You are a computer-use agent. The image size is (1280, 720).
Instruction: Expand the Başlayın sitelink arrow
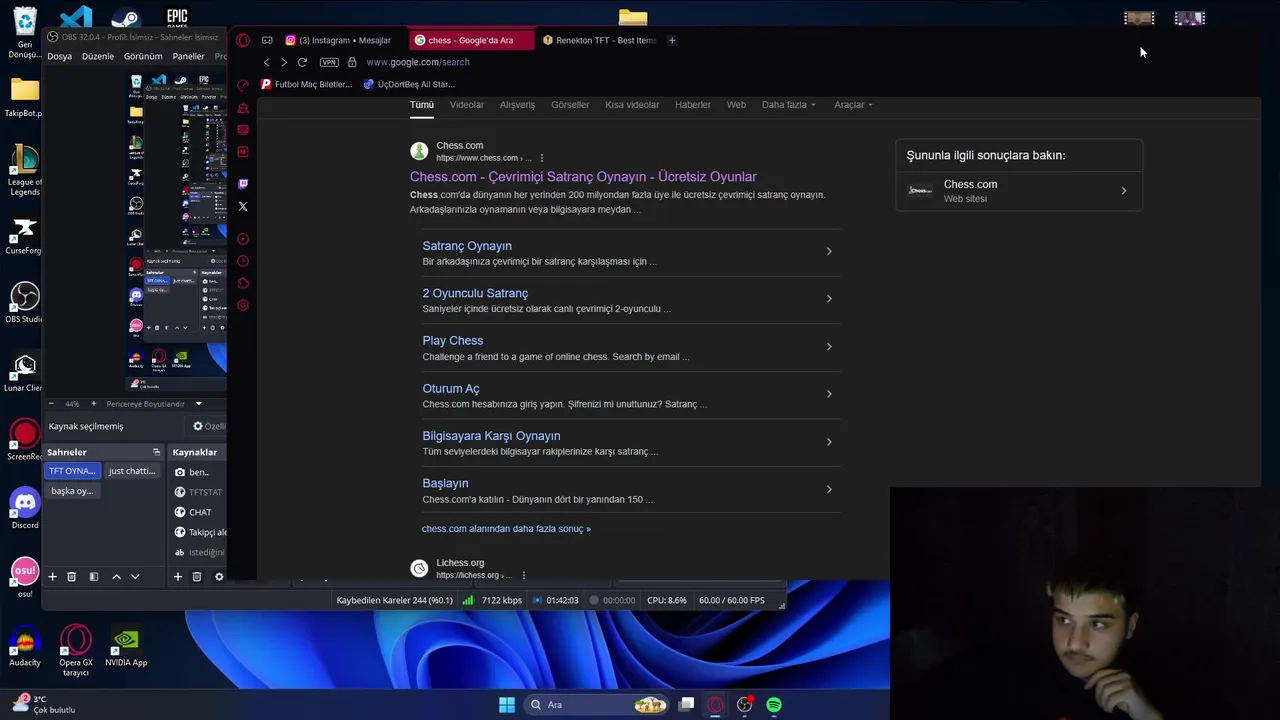[828, 488]
